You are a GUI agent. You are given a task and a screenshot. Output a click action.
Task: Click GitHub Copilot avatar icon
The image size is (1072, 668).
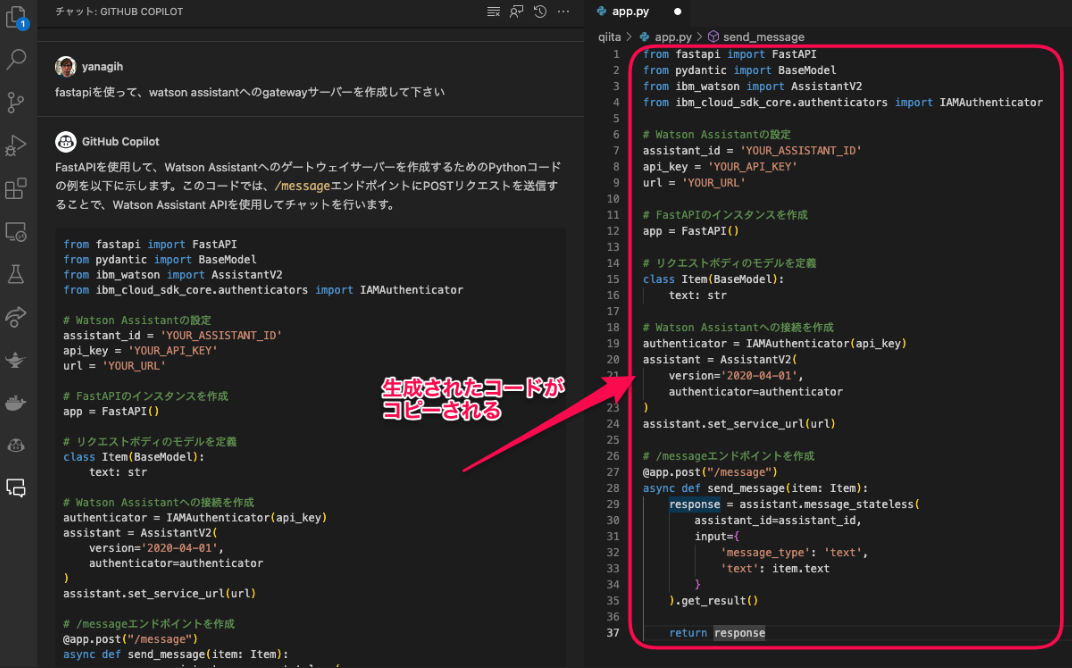(x=65, y=142)
